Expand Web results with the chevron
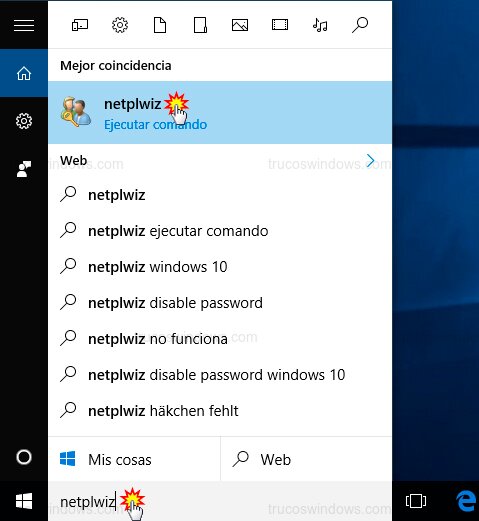Viewport: 479px width, 521px height. [370, 161]
